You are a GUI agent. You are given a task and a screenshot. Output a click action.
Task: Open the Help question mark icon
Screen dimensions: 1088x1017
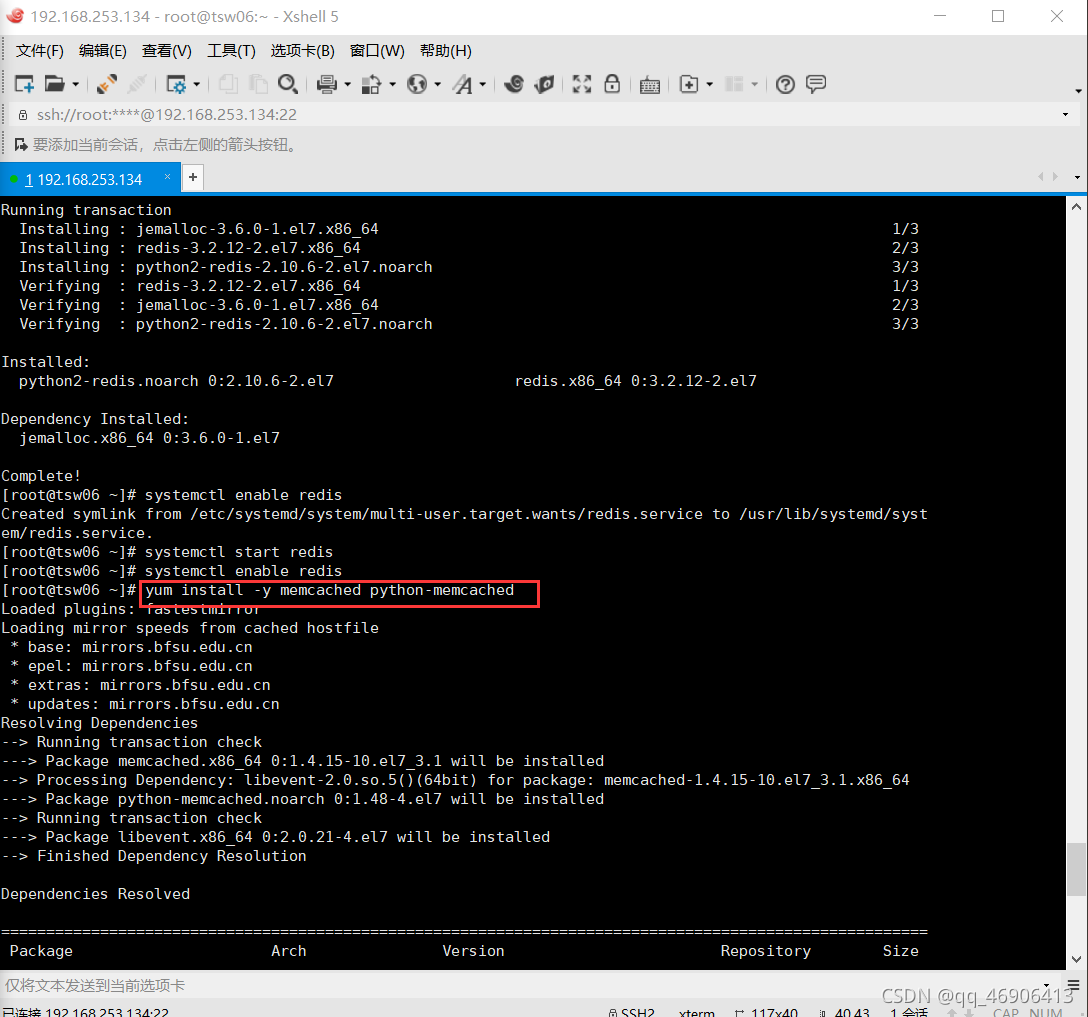point(785,84)
